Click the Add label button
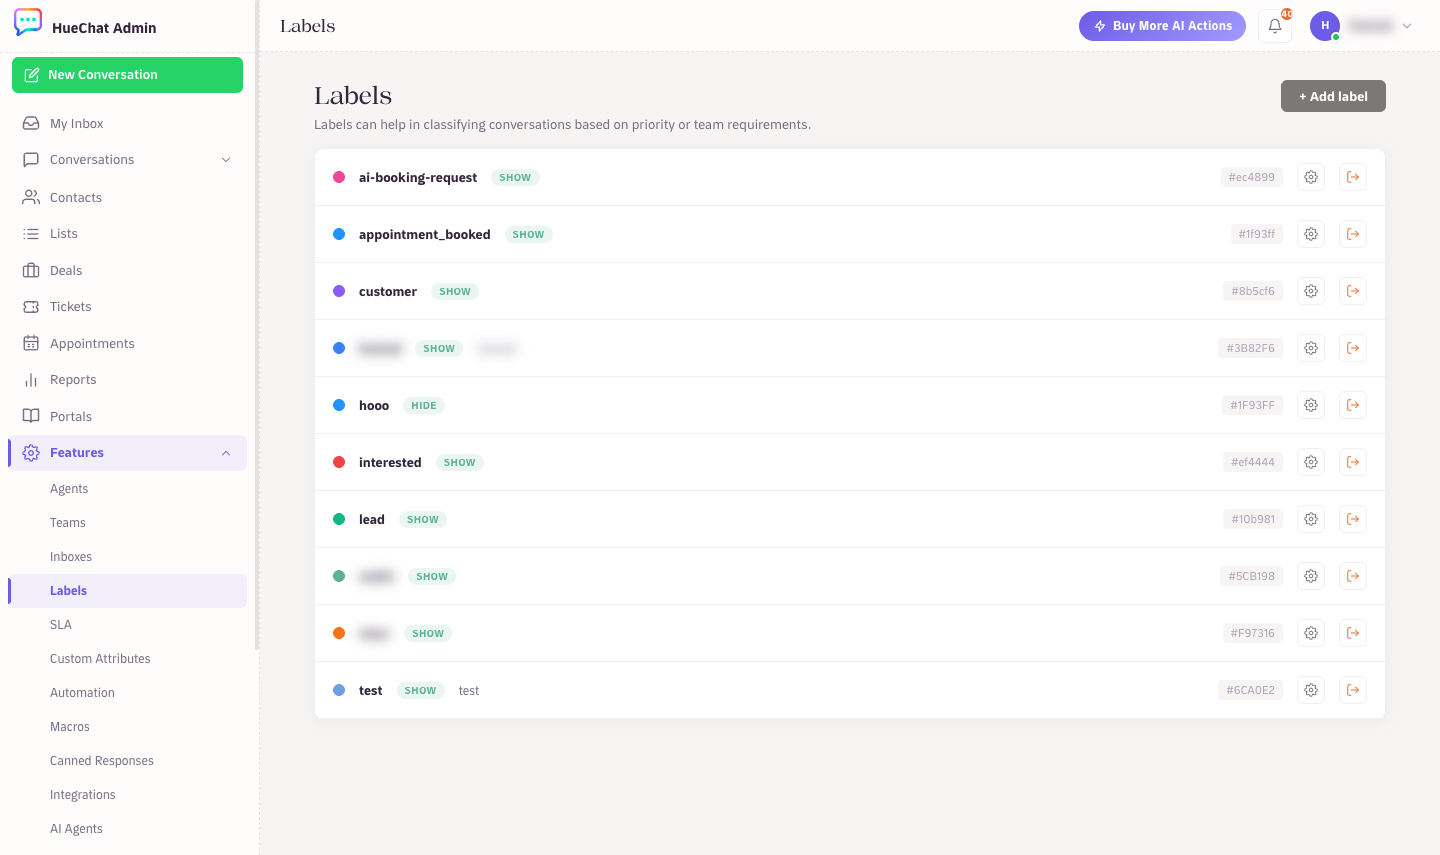This screenshot has height=855, width=1440. 1333,96
